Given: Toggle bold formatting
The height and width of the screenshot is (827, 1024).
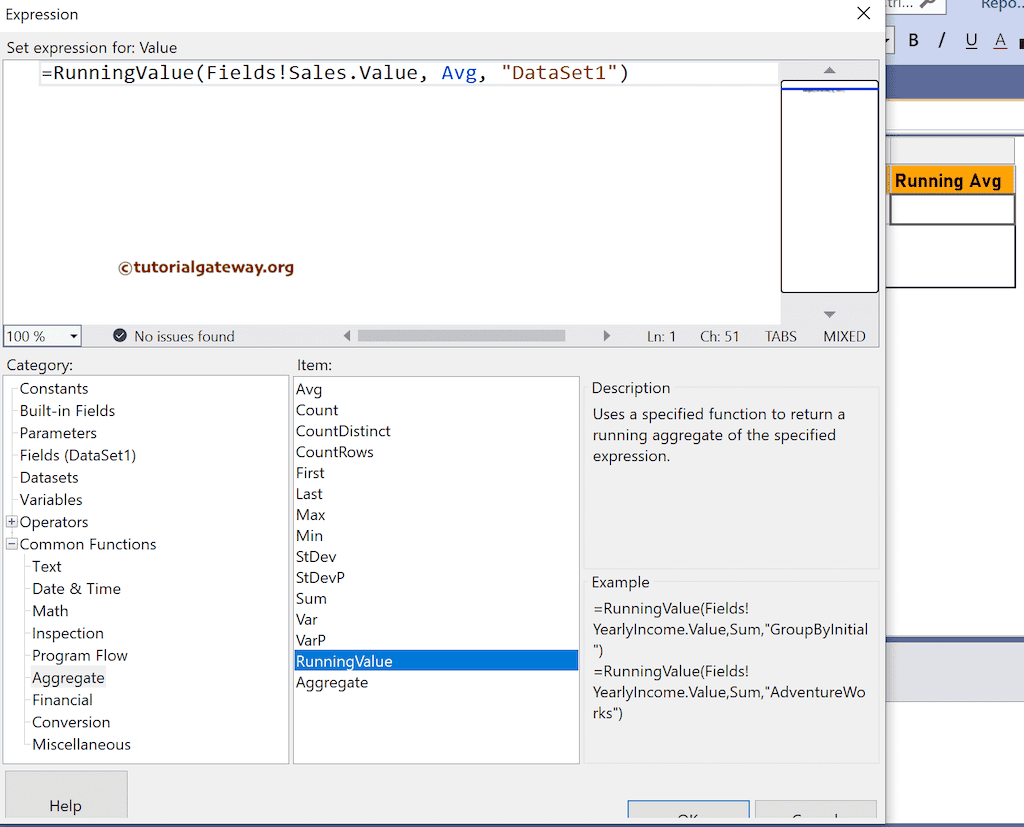Looking at the screenshot, I should click(913, 37).
